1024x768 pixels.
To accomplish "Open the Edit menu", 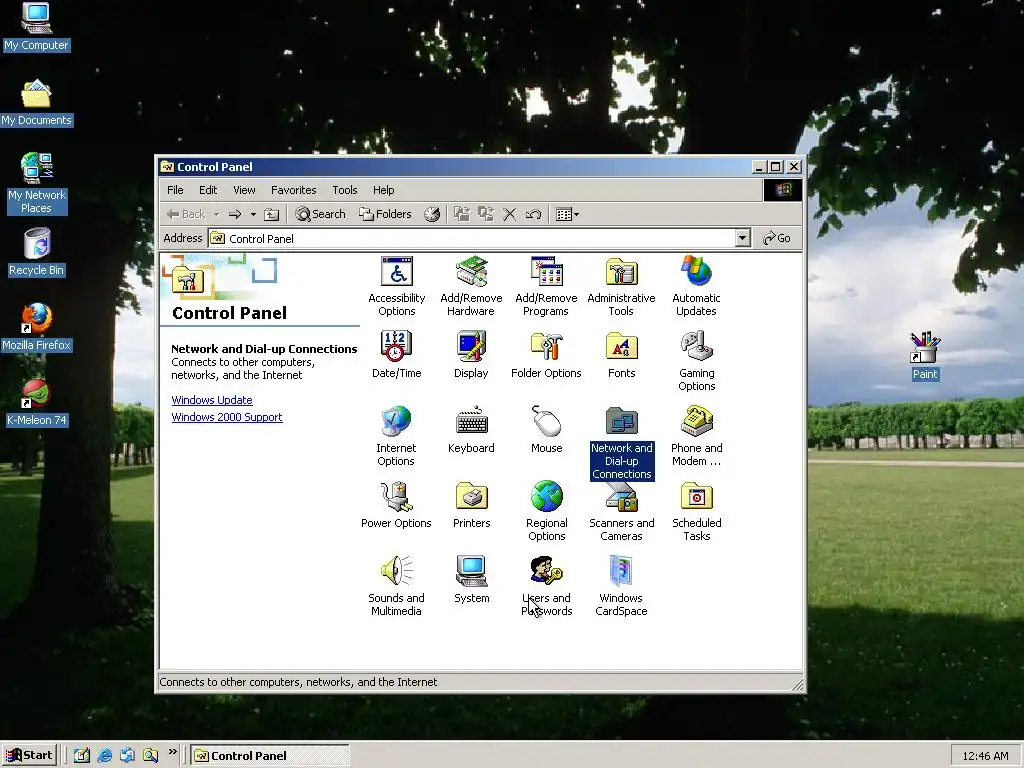I will pos(208,190).
